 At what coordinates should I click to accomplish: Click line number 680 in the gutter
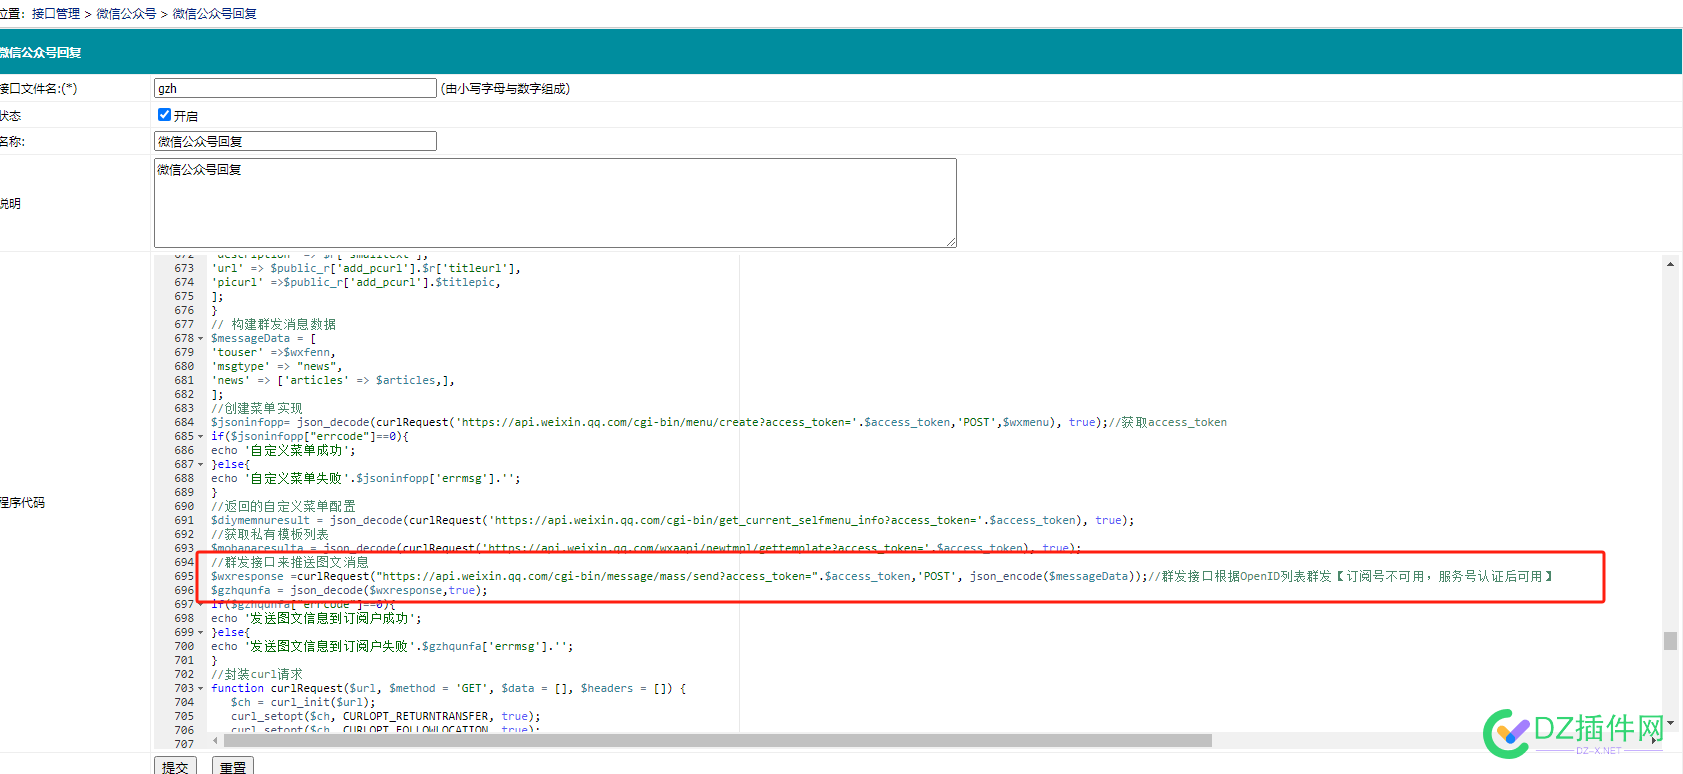coord(184,366)
